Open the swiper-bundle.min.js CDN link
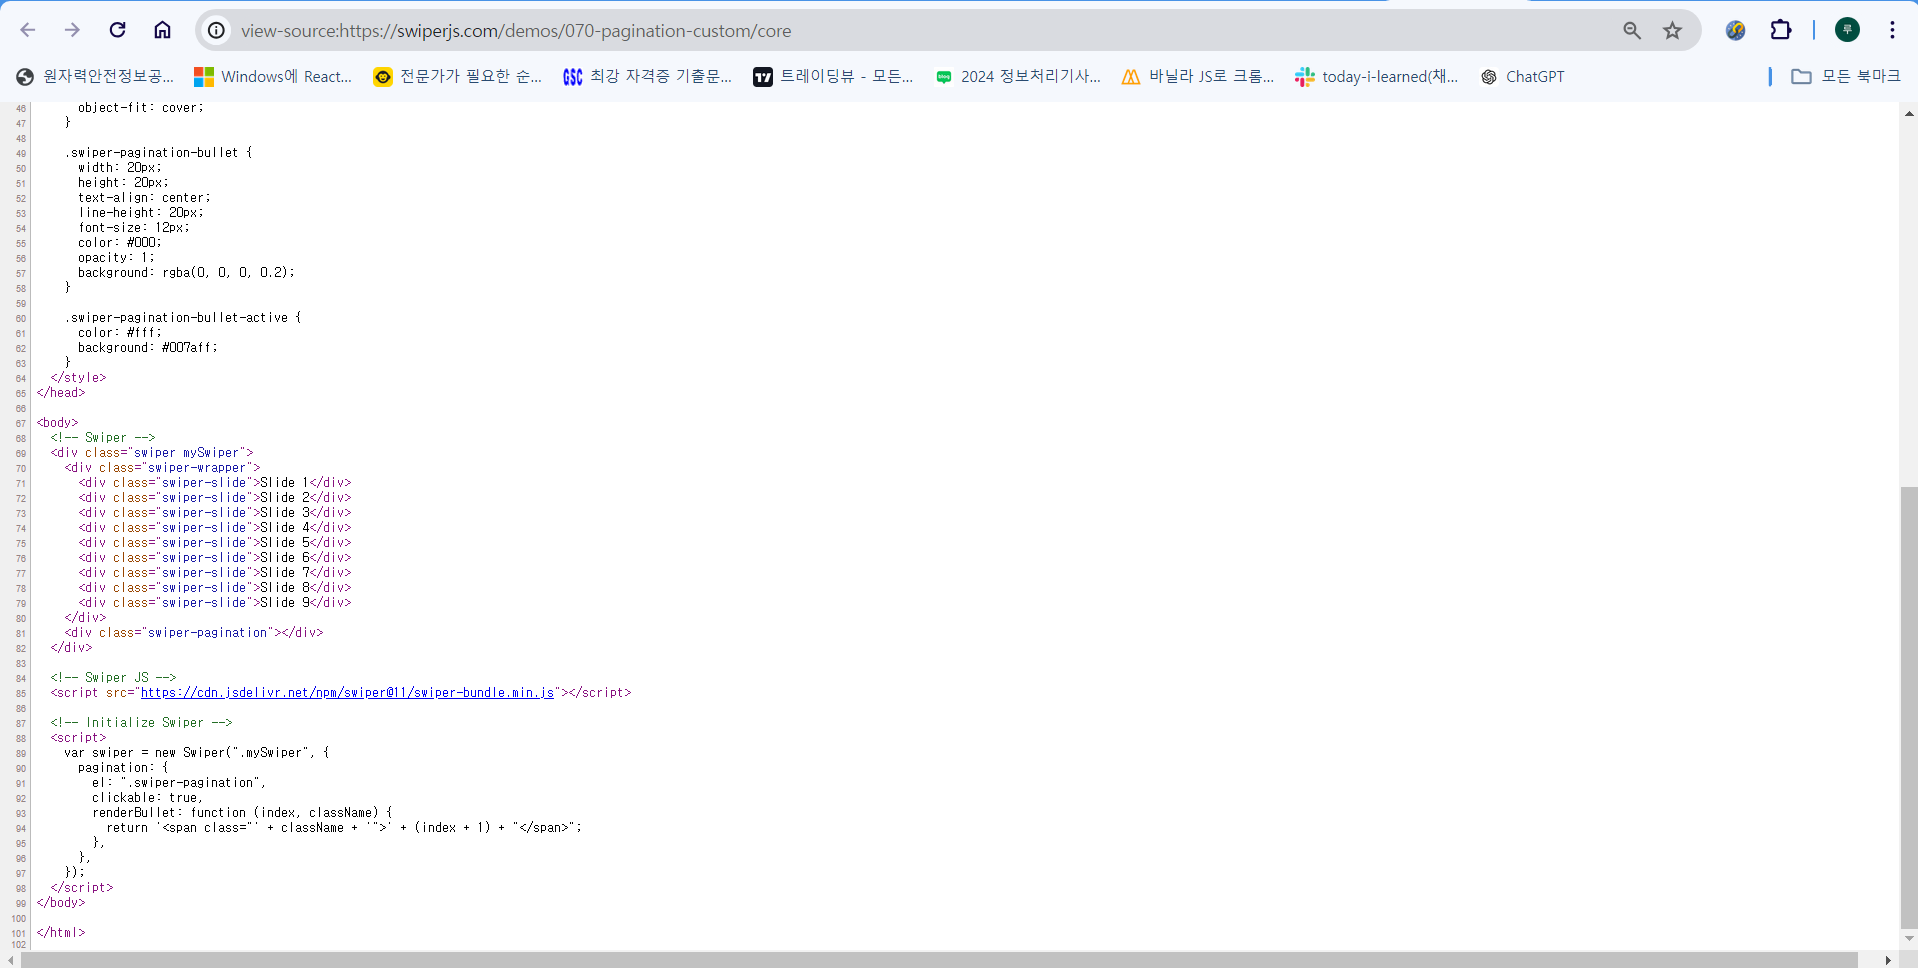Screen dimensions: 1918x968 347,692
